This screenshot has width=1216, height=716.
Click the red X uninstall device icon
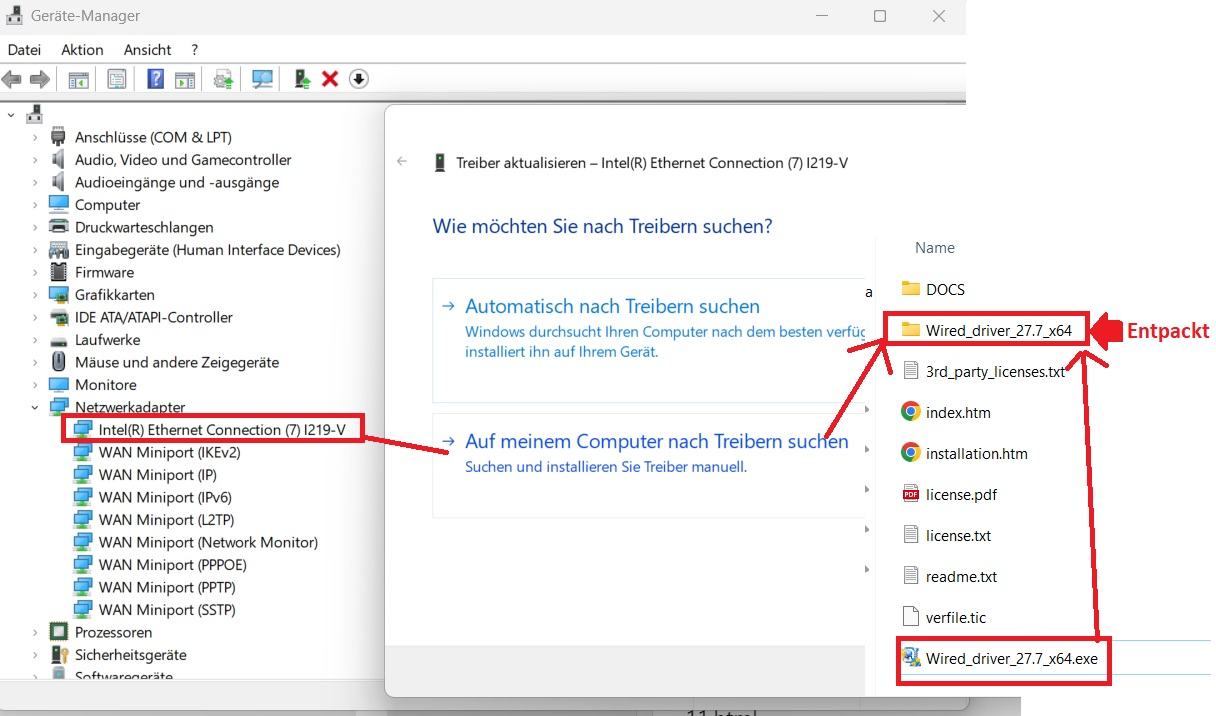pyautogui.click(x=330, y=79)
